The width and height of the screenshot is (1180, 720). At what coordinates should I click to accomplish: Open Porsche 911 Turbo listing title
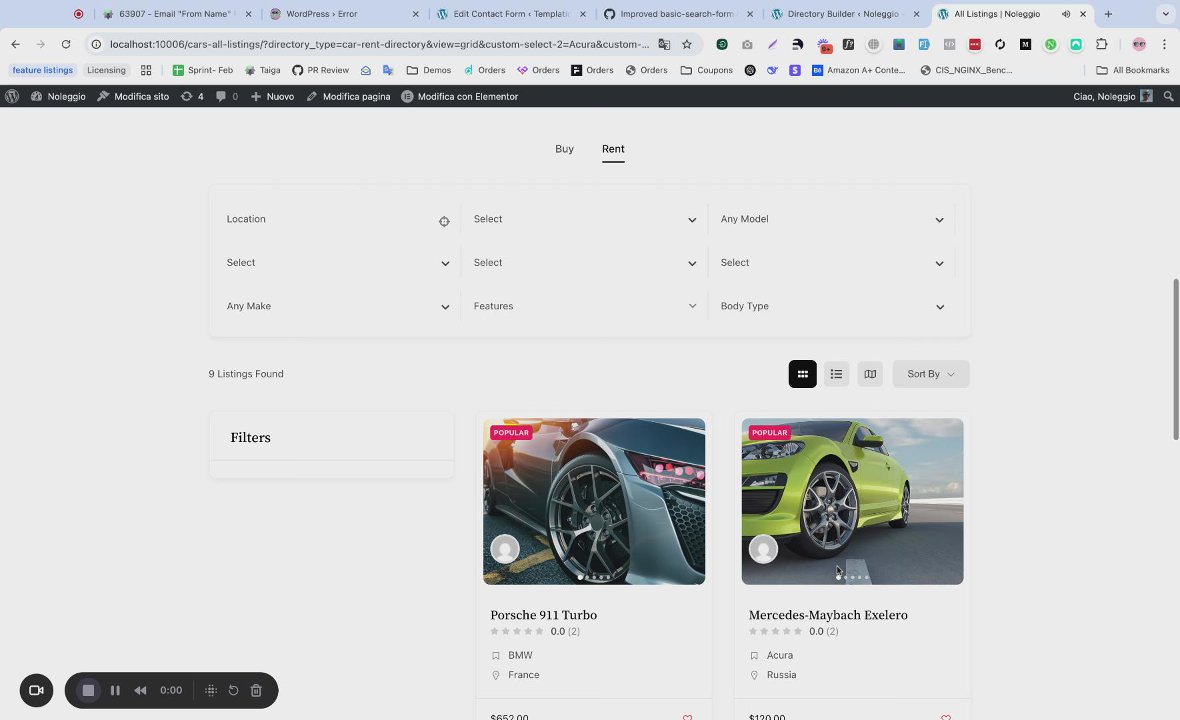click(x=543, y=615)
